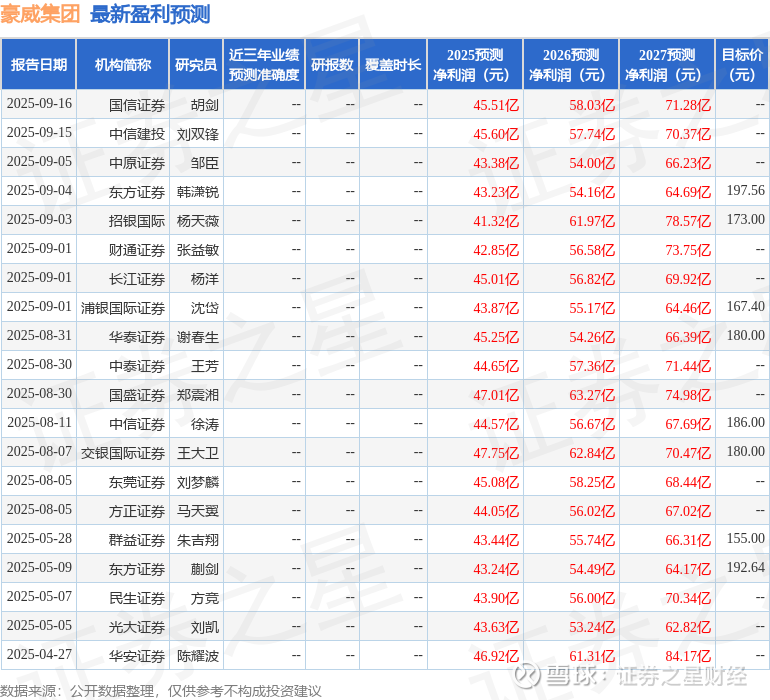Viewport: 770px width, 700px height.
Task: Select institution 国信证券
Action: point(137,105)
